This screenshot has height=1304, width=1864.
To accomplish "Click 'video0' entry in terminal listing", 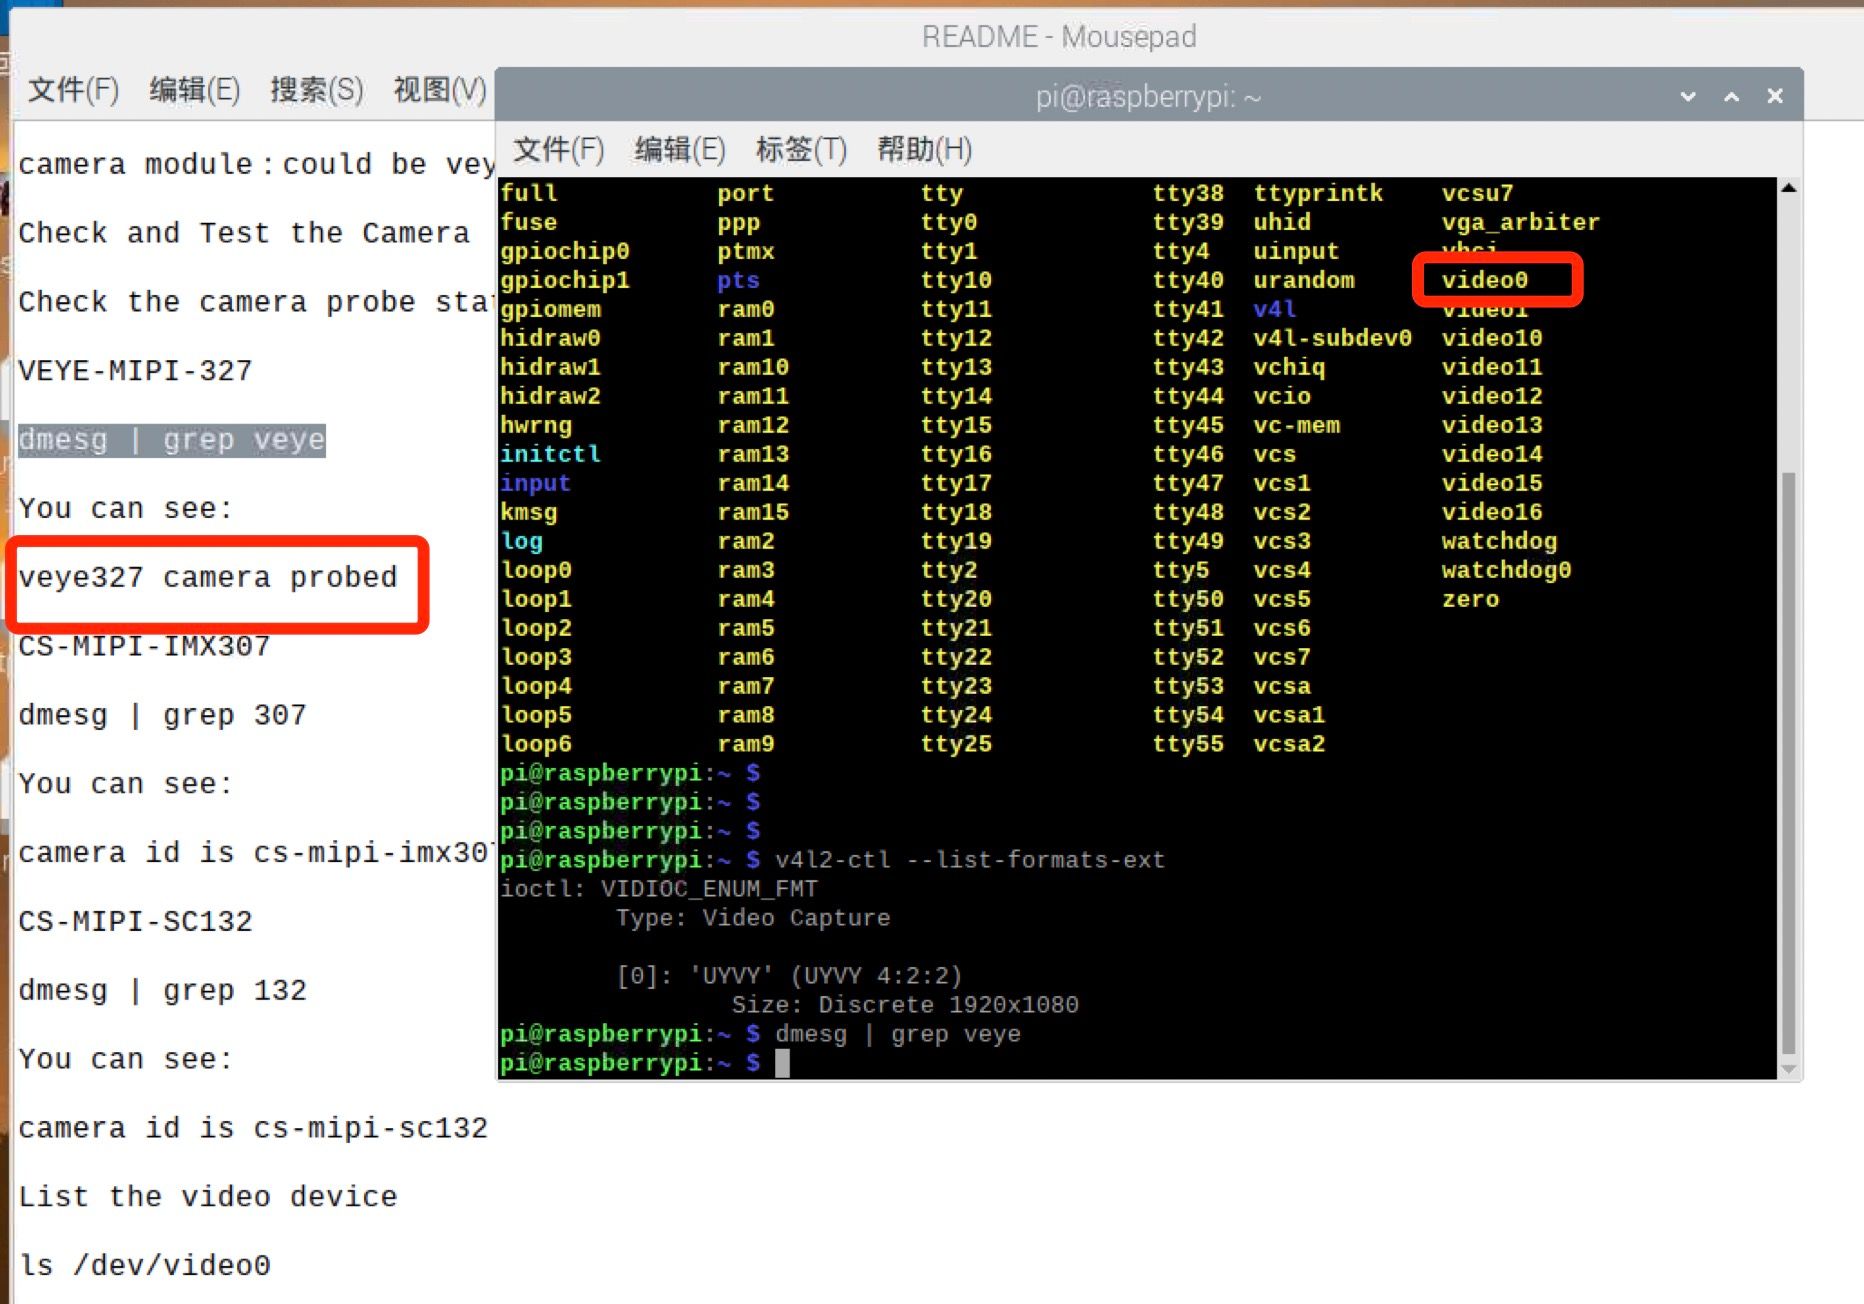I will 1485,280.
